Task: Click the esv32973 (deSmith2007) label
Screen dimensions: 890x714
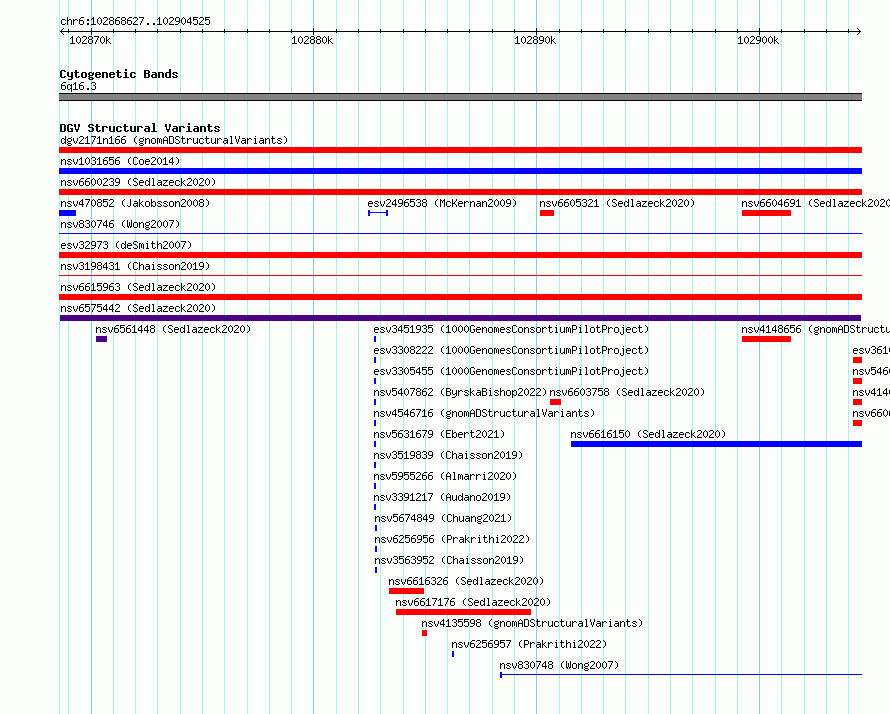Action: point(126,245)
